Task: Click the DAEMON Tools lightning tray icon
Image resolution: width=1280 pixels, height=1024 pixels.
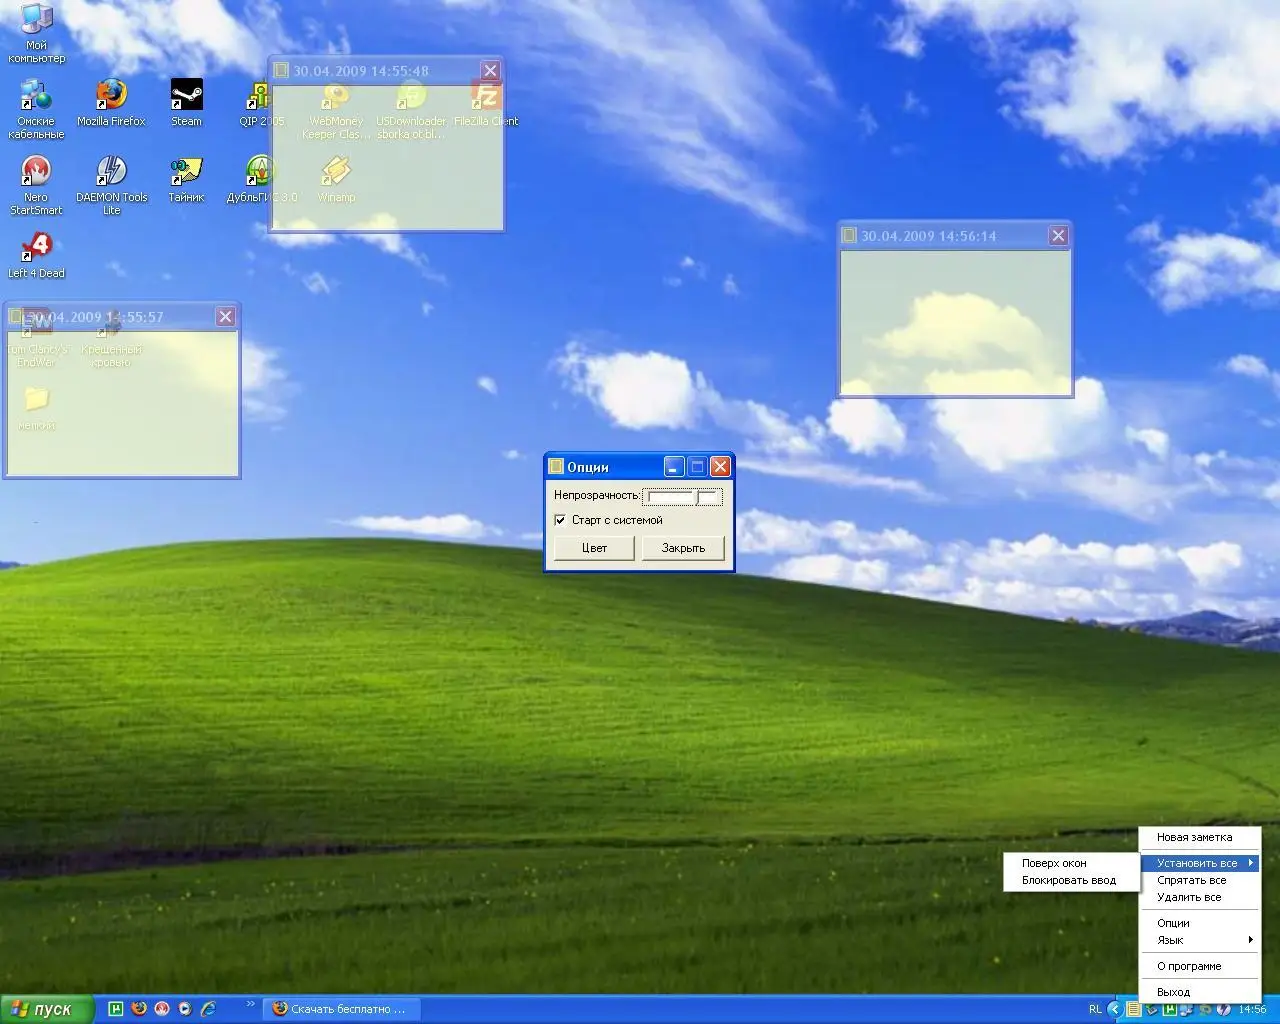Action: coord(1223,1010)
